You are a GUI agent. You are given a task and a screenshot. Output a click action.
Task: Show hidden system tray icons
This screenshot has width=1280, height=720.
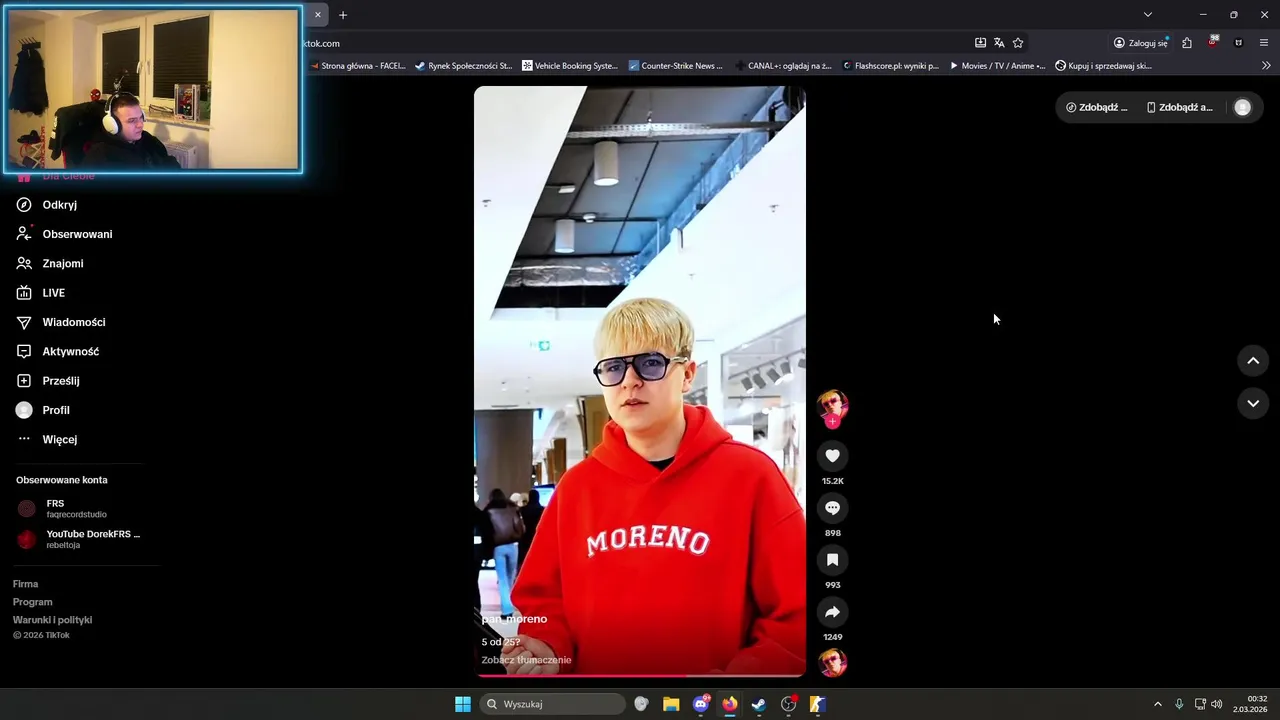pos(1158,704)
